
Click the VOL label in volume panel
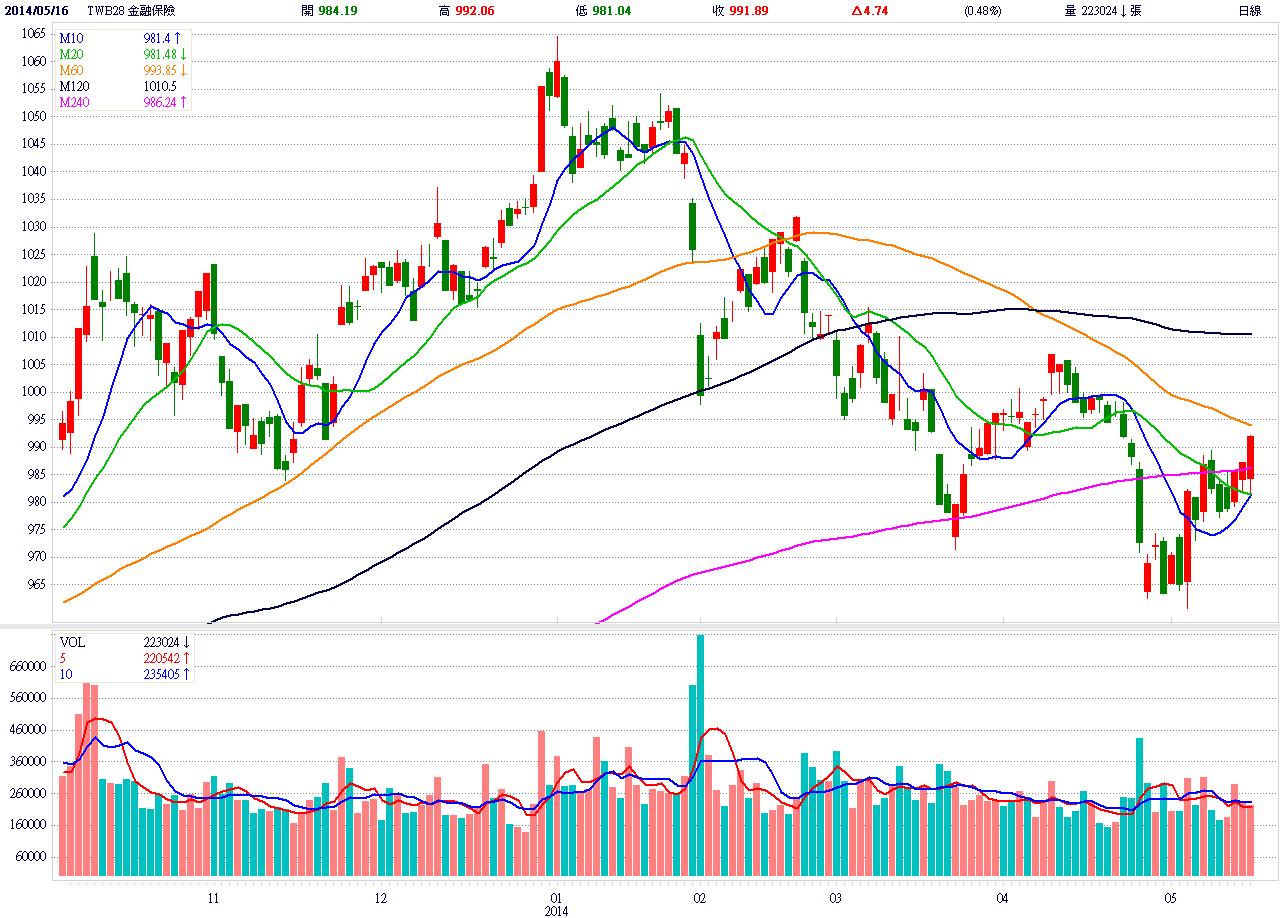pyautogui.click(x=73, y=642)
